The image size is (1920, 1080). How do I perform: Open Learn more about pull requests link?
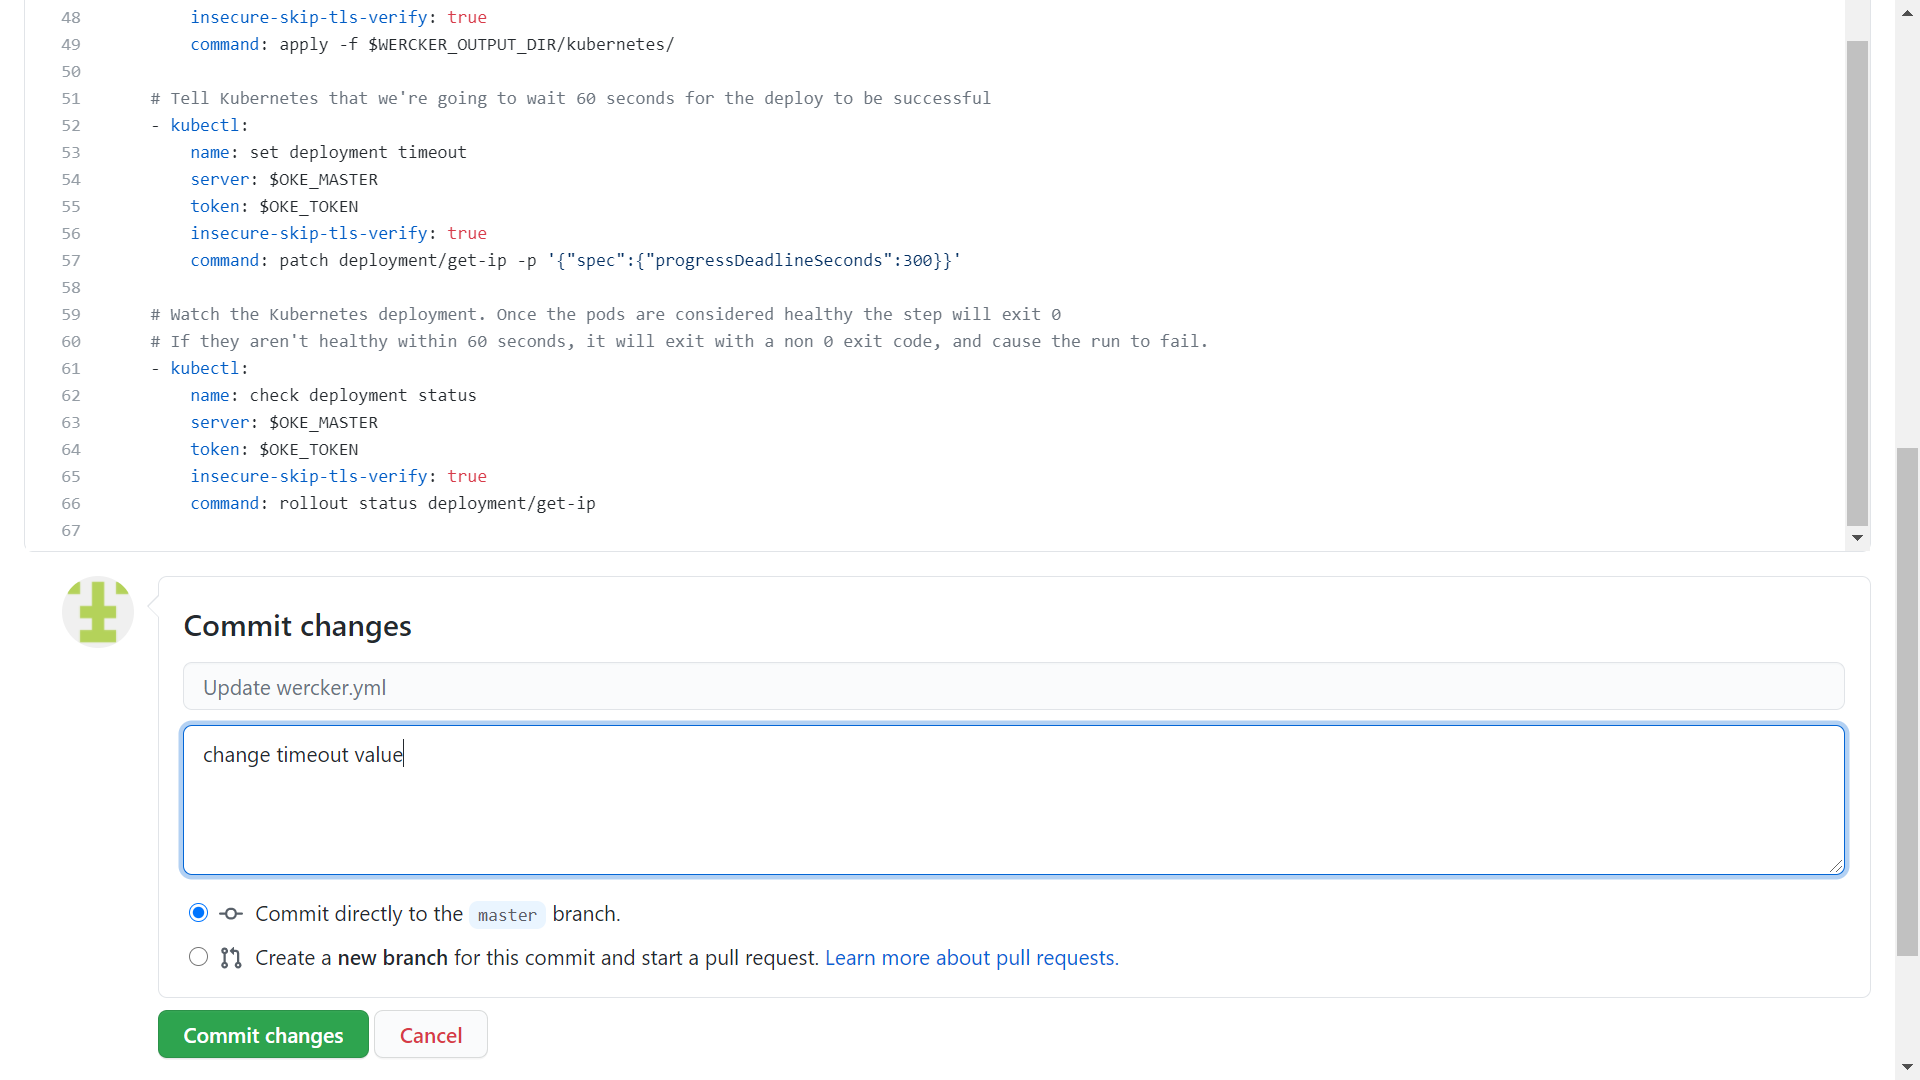click(x=971, y=958)
